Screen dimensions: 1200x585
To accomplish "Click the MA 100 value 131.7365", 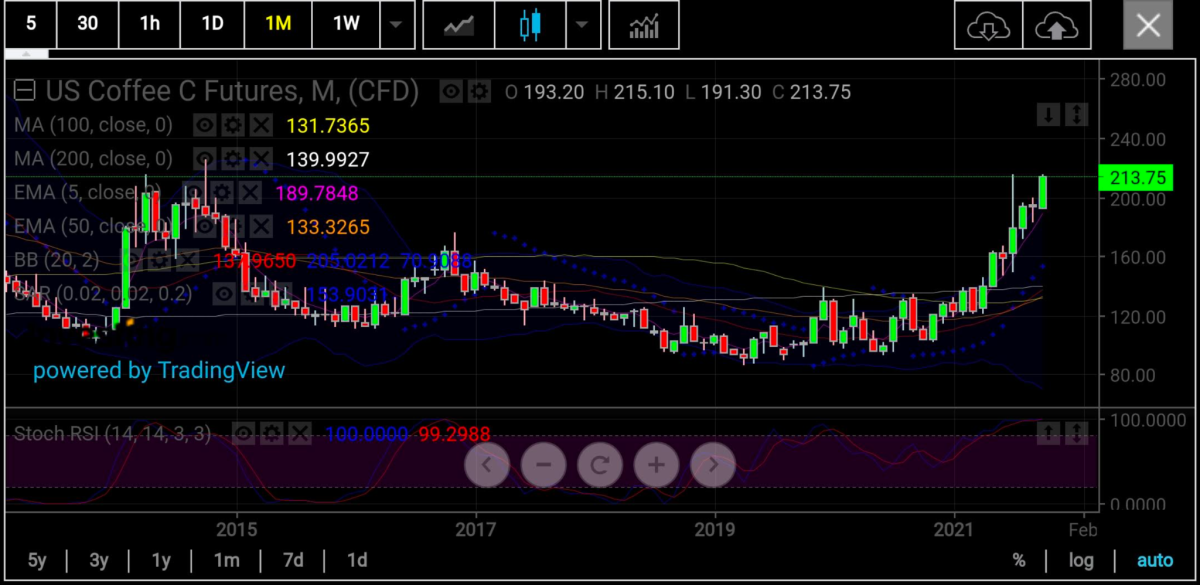I will click(x=328, y=126).
